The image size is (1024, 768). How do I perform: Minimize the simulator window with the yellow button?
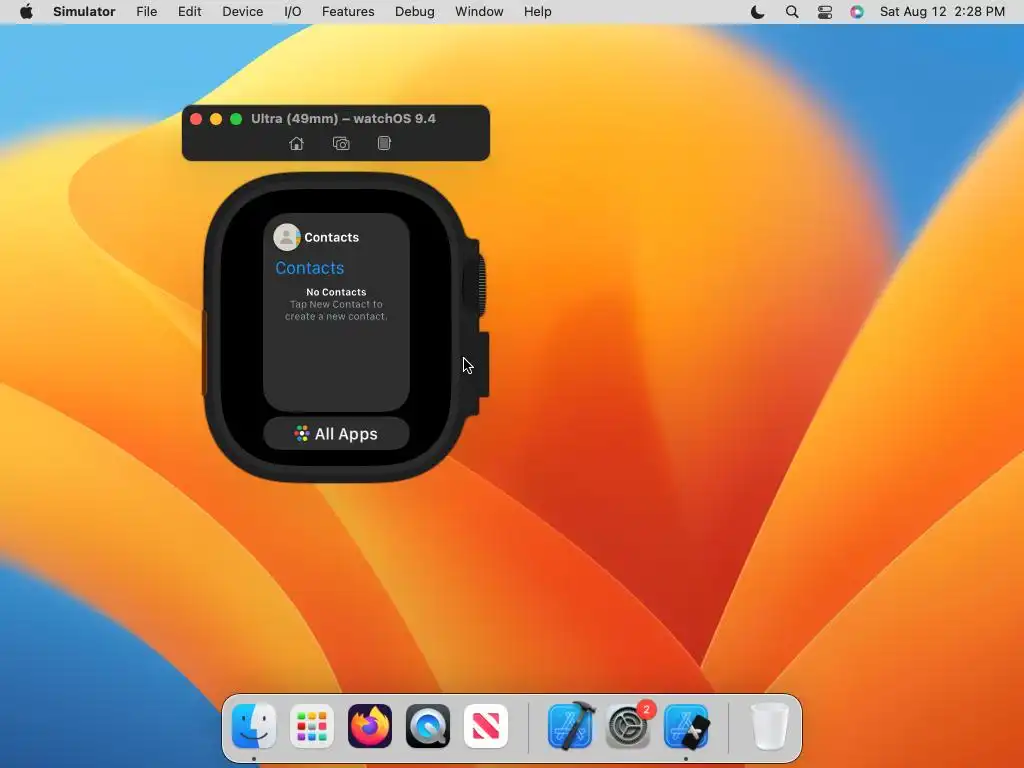click(x=216, y=119)
